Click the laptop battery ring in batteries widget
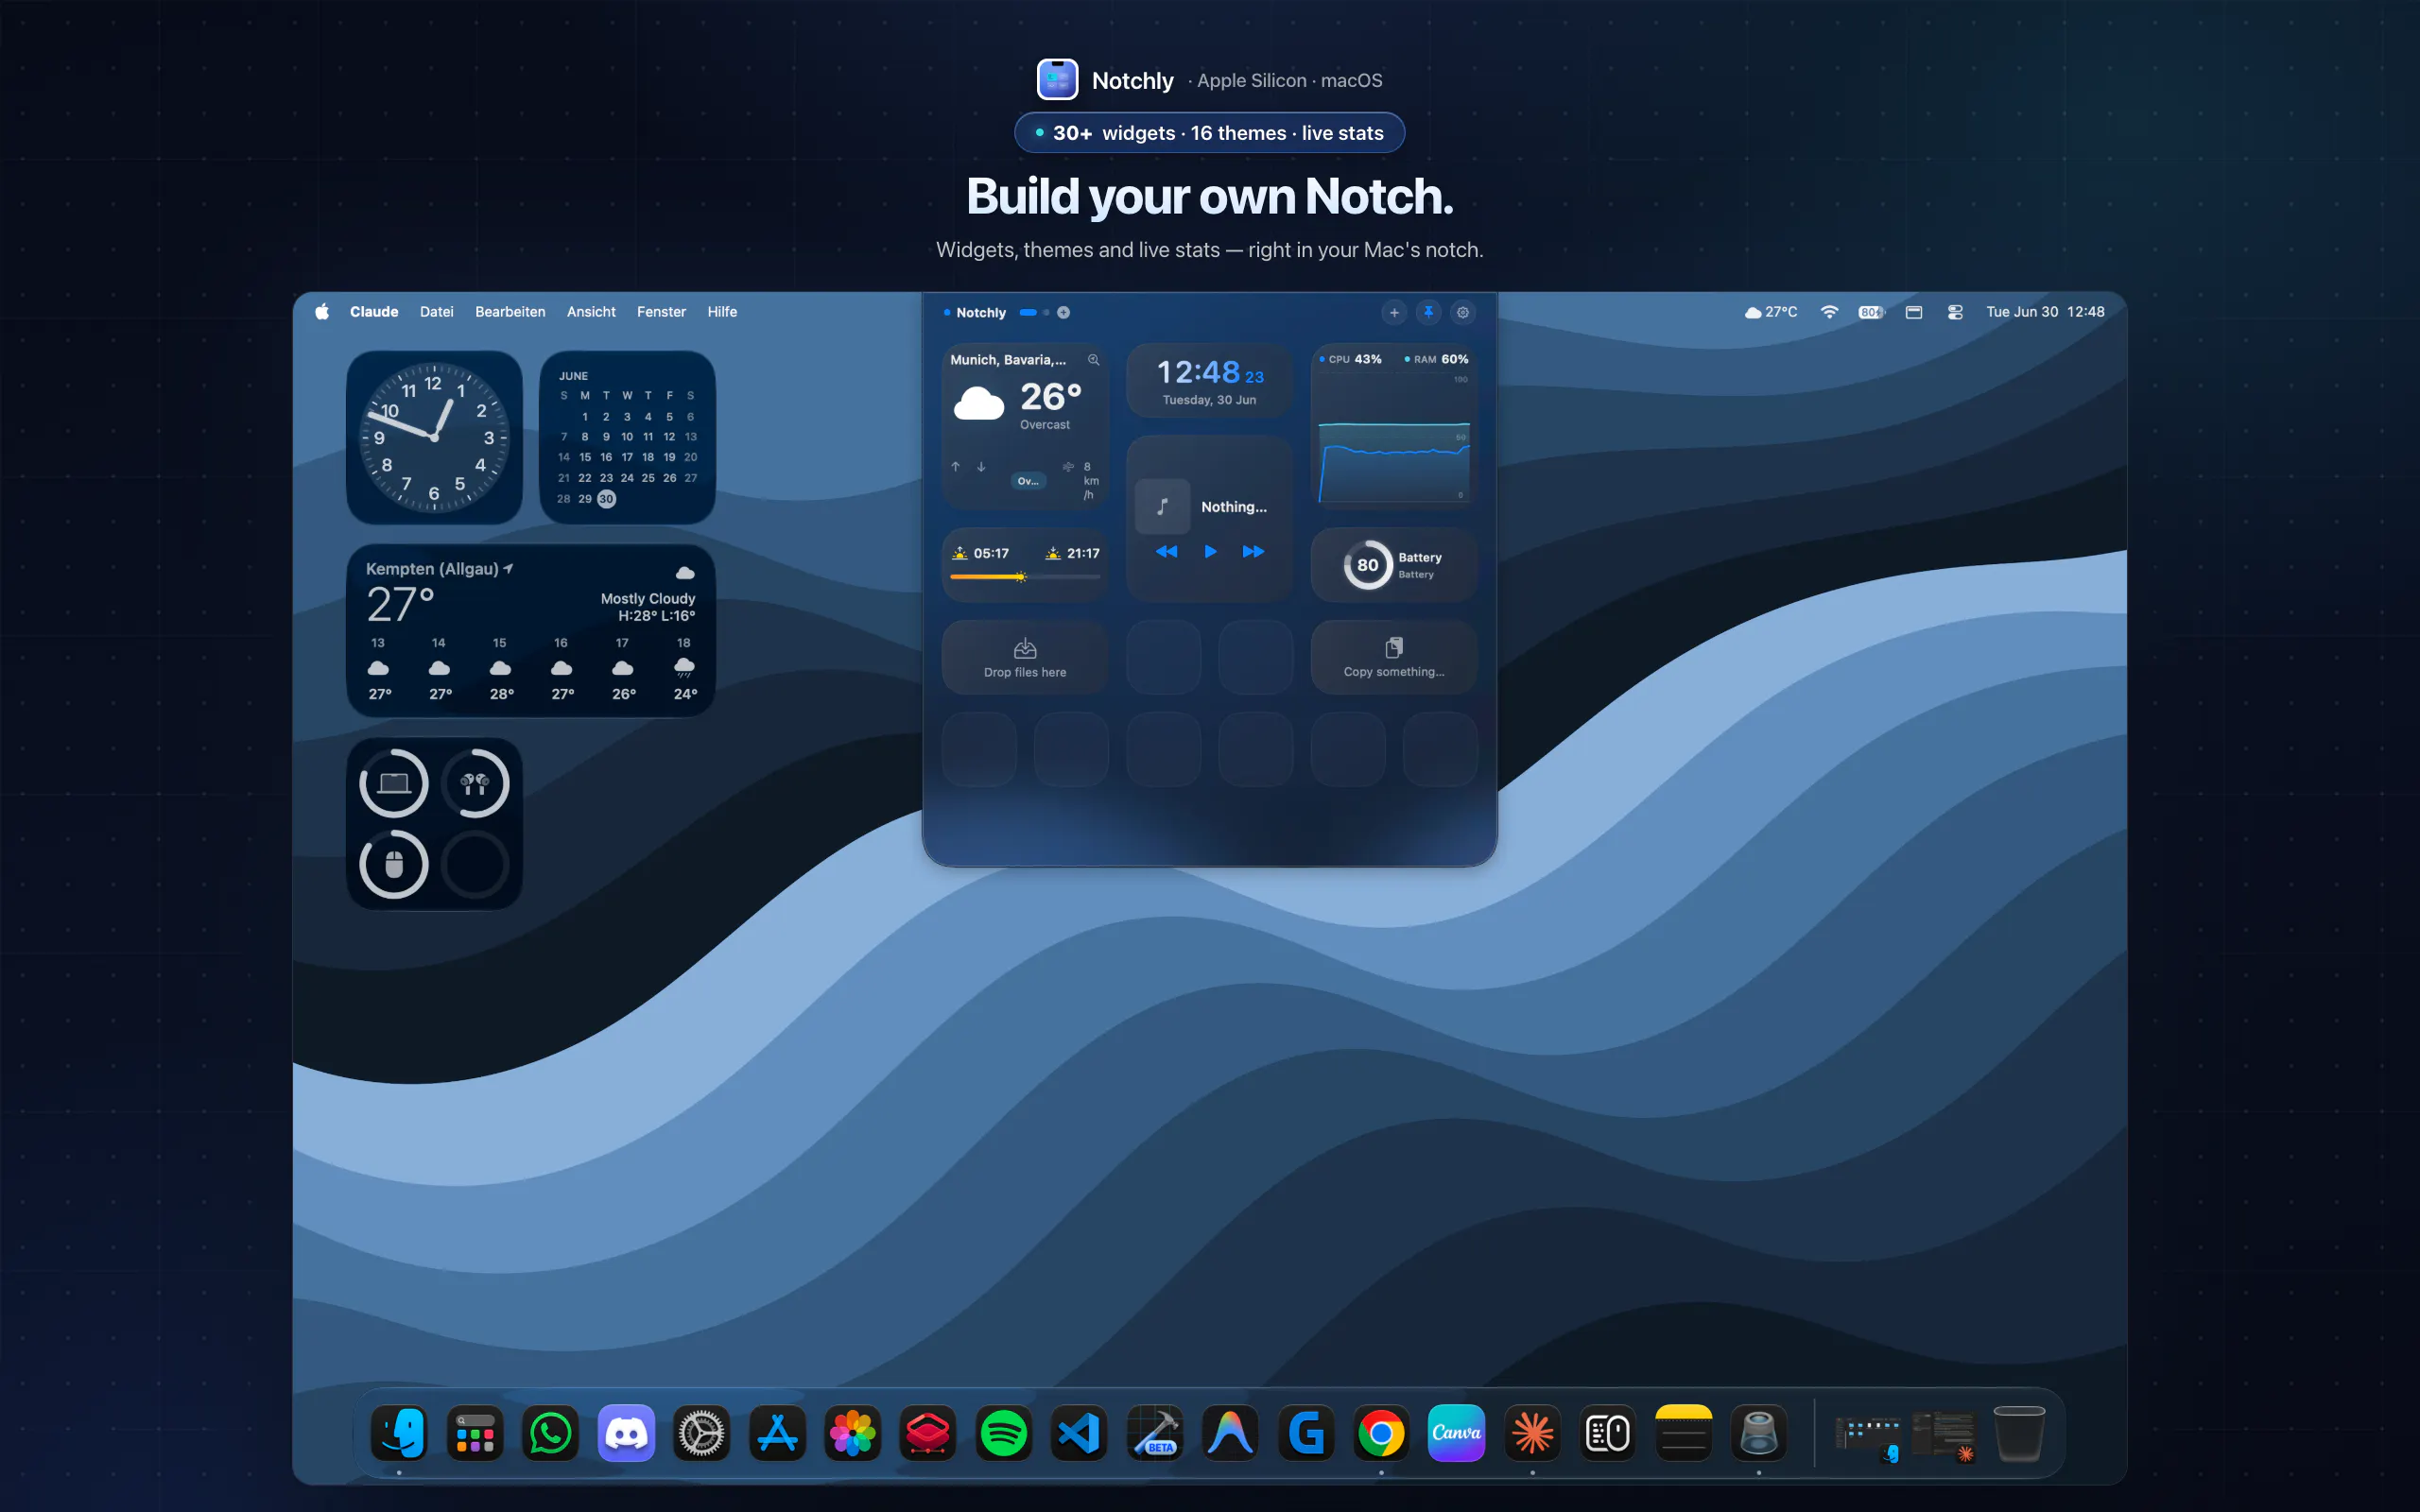This screenshot has height=1512, width=2420. point(394,783)
